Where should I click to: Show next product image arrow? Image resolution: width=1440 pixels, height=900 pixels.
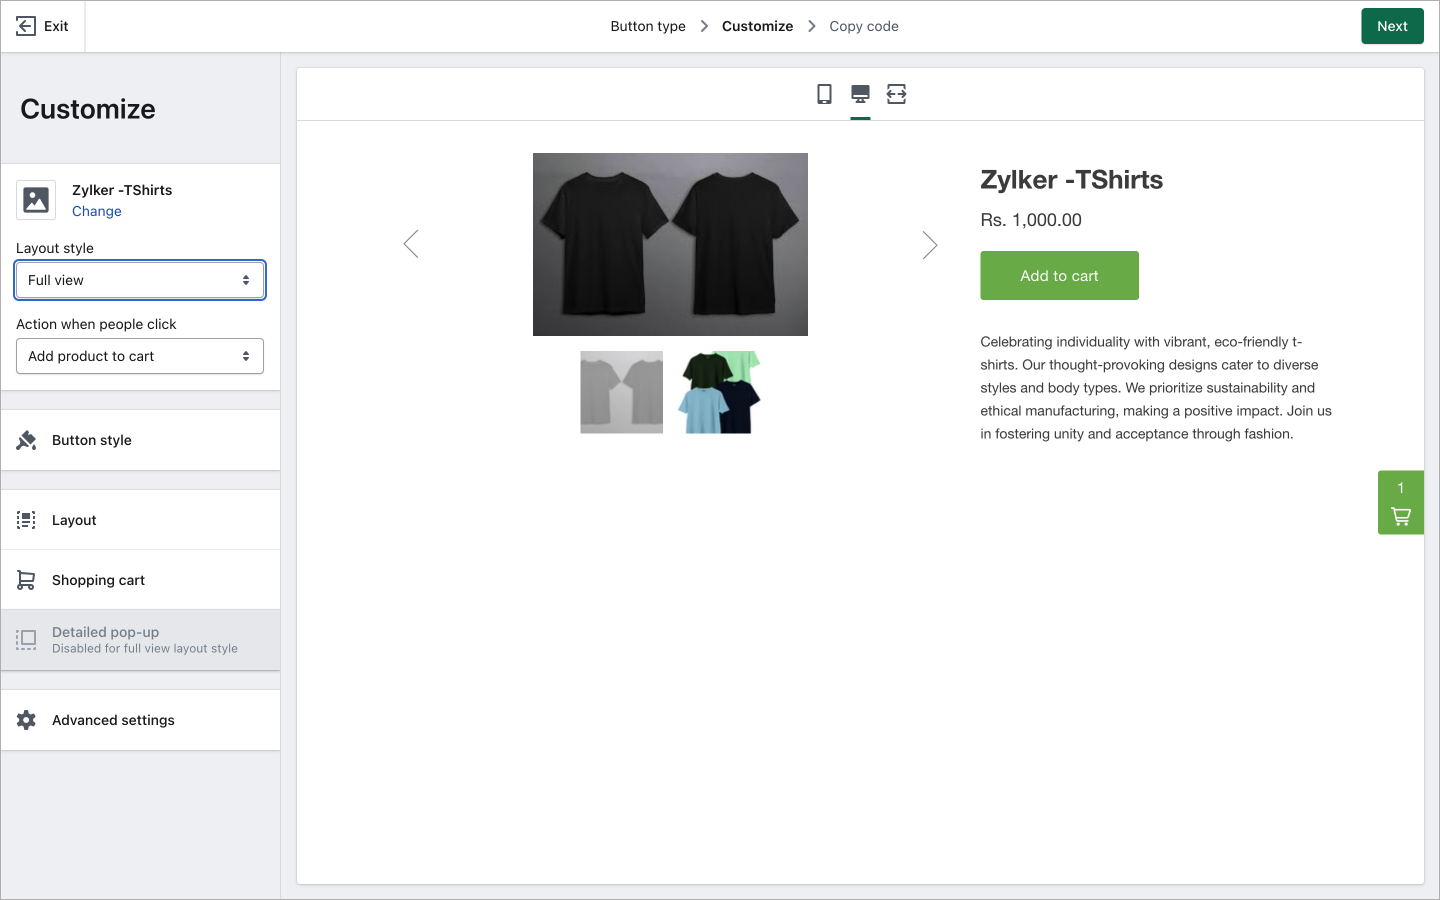930,244
